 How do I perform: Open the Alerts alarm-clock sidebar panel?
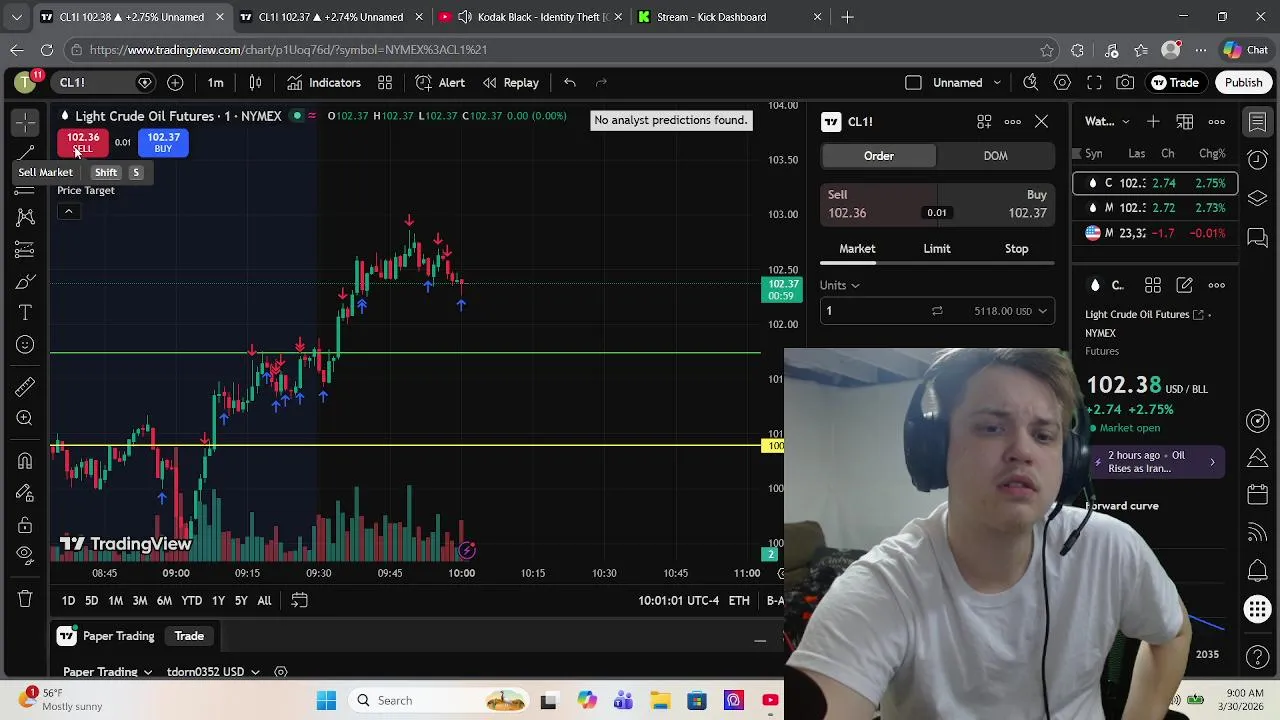tap(1258, 160)
